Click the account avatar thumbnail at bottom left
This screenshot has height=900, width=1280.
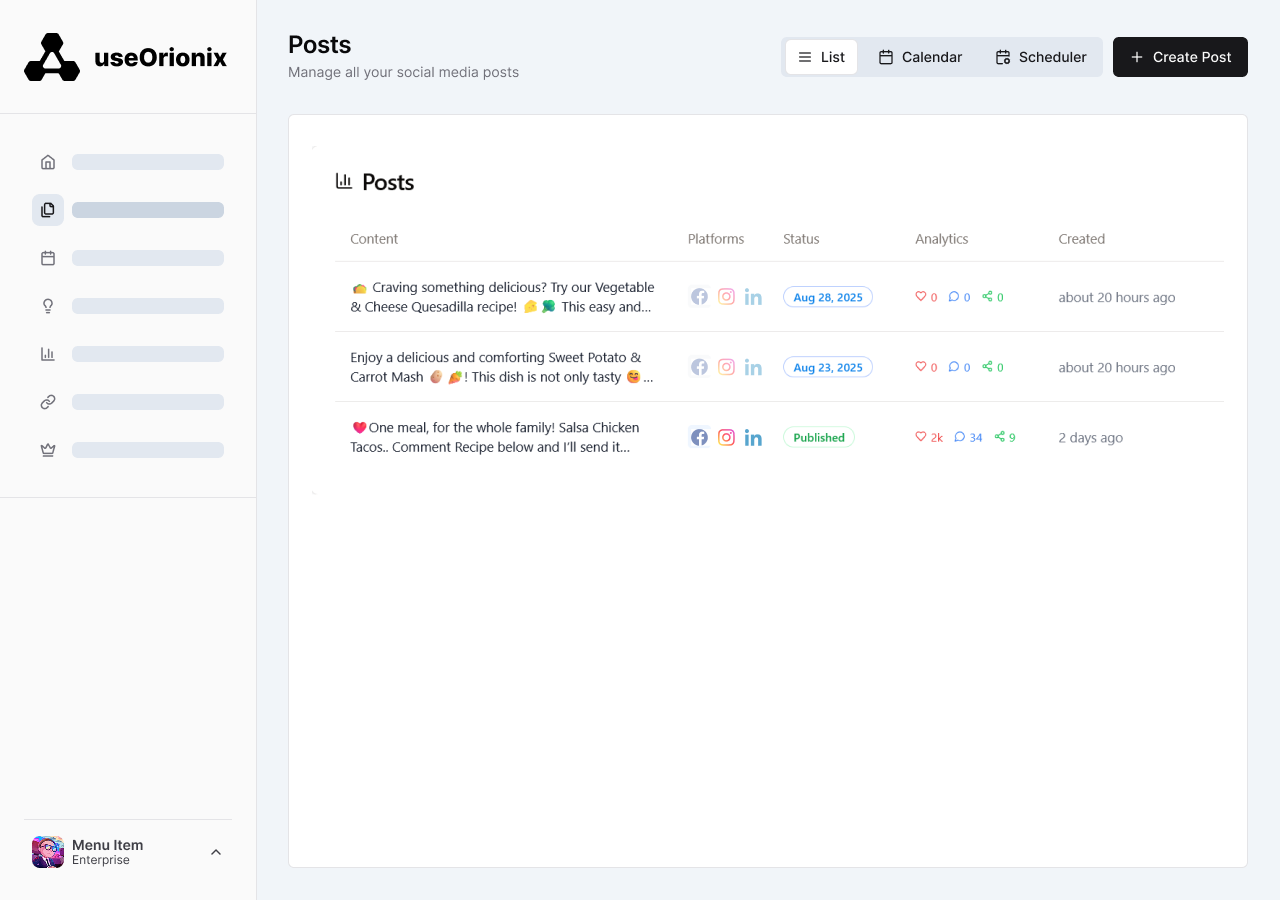(x=47, y=851)
